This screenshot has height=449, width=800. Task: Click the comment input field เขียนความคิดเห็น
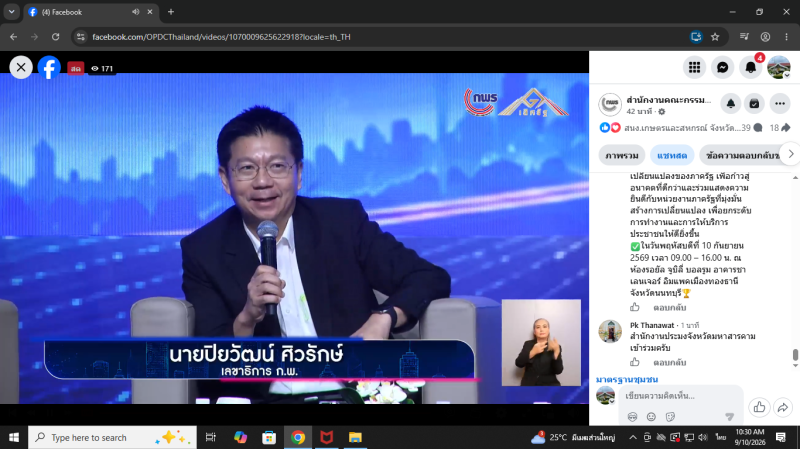[x=681, y=396]
